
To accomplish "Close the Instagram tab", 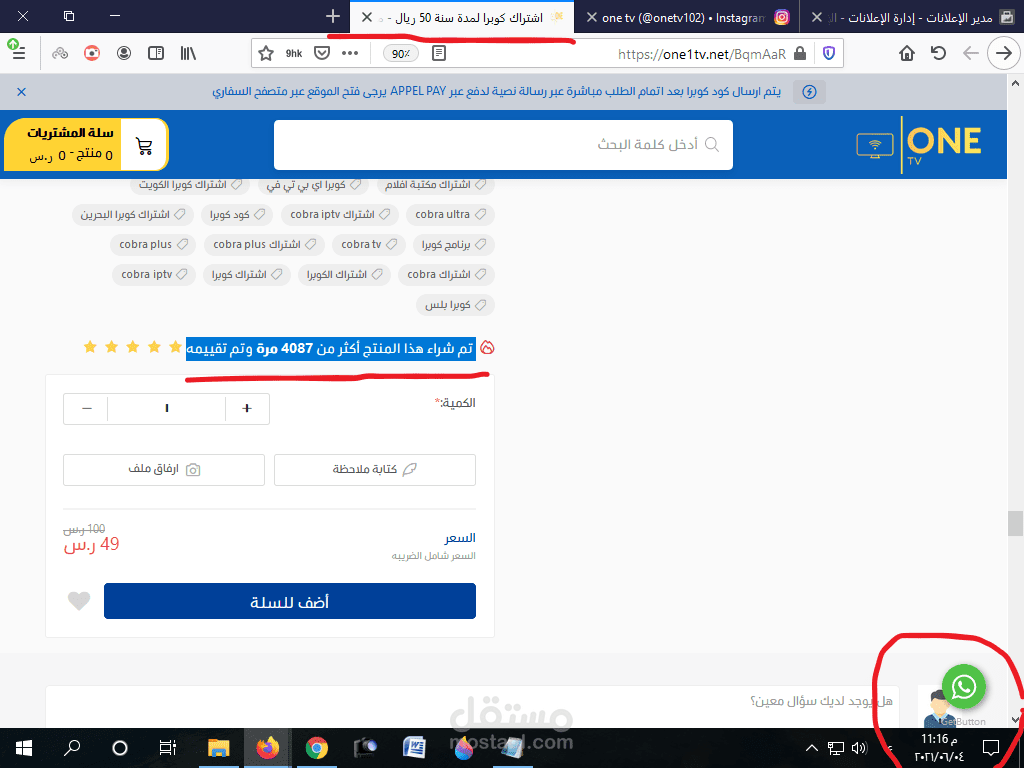I will 592,18.
